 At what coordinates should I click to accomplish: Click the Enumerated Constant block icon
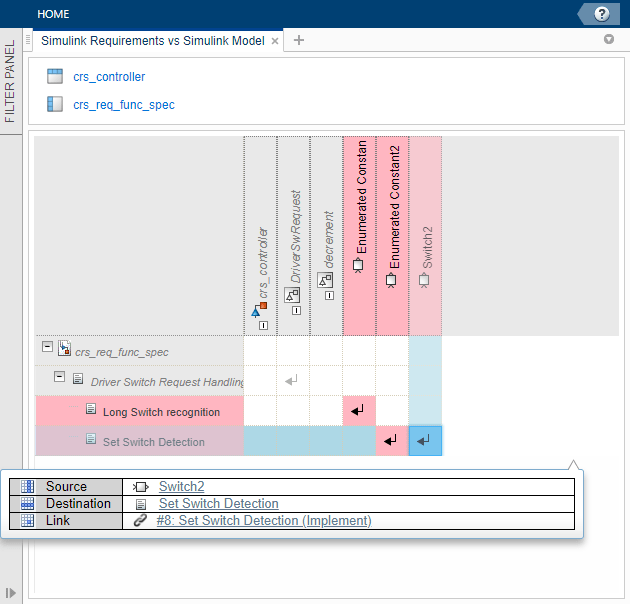(x=358, y=265)
